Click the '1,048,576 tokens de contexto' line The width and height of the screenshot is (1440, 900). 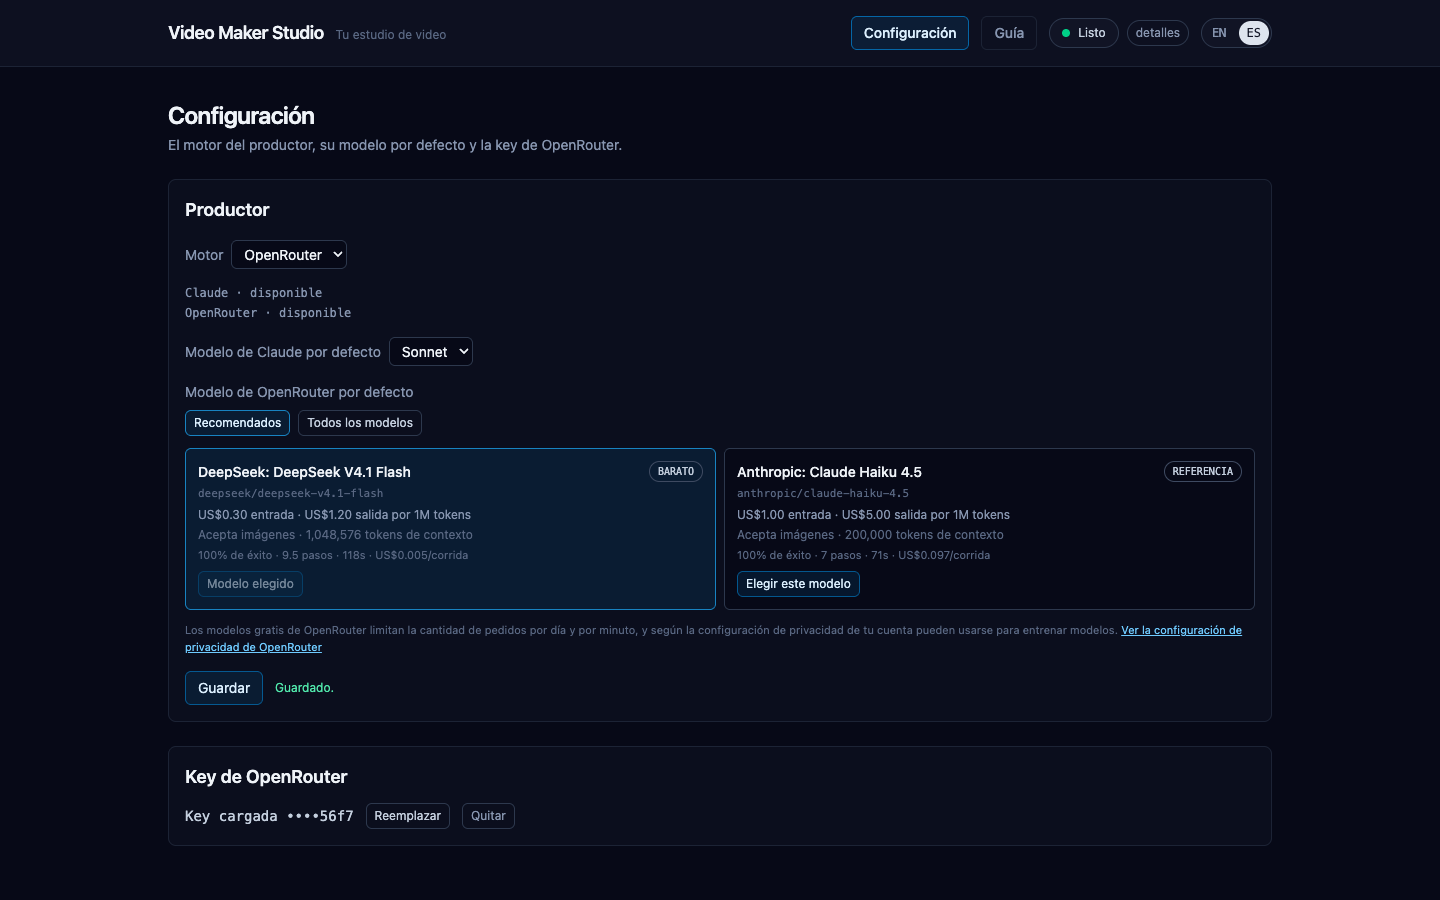click(335, 535)
